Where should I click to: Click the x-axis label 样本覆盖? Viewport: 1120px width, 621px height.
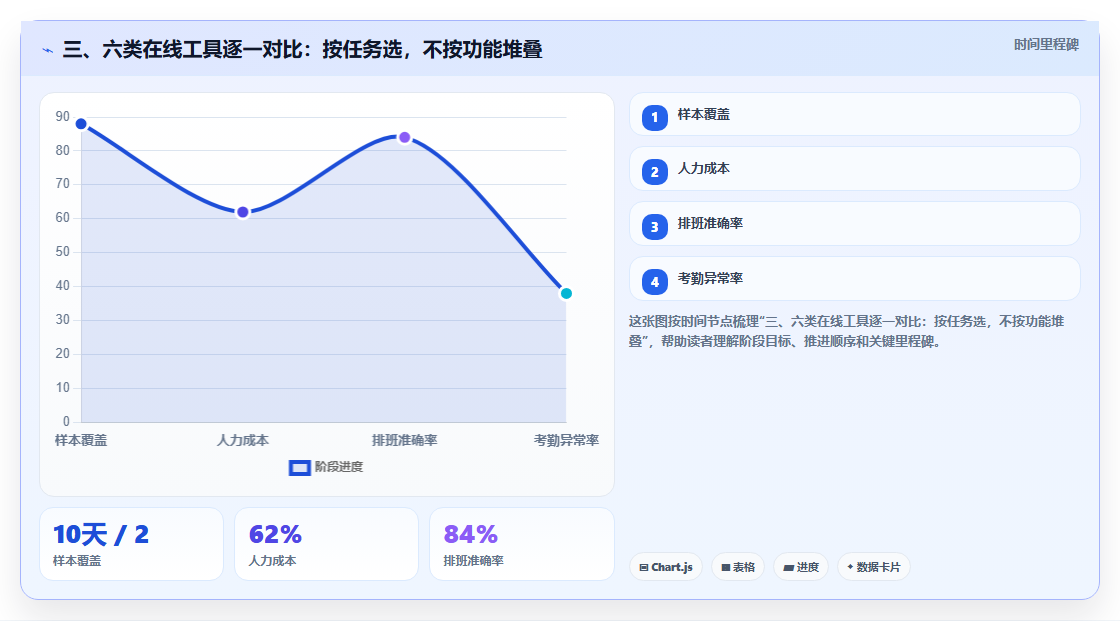point(81,440)
